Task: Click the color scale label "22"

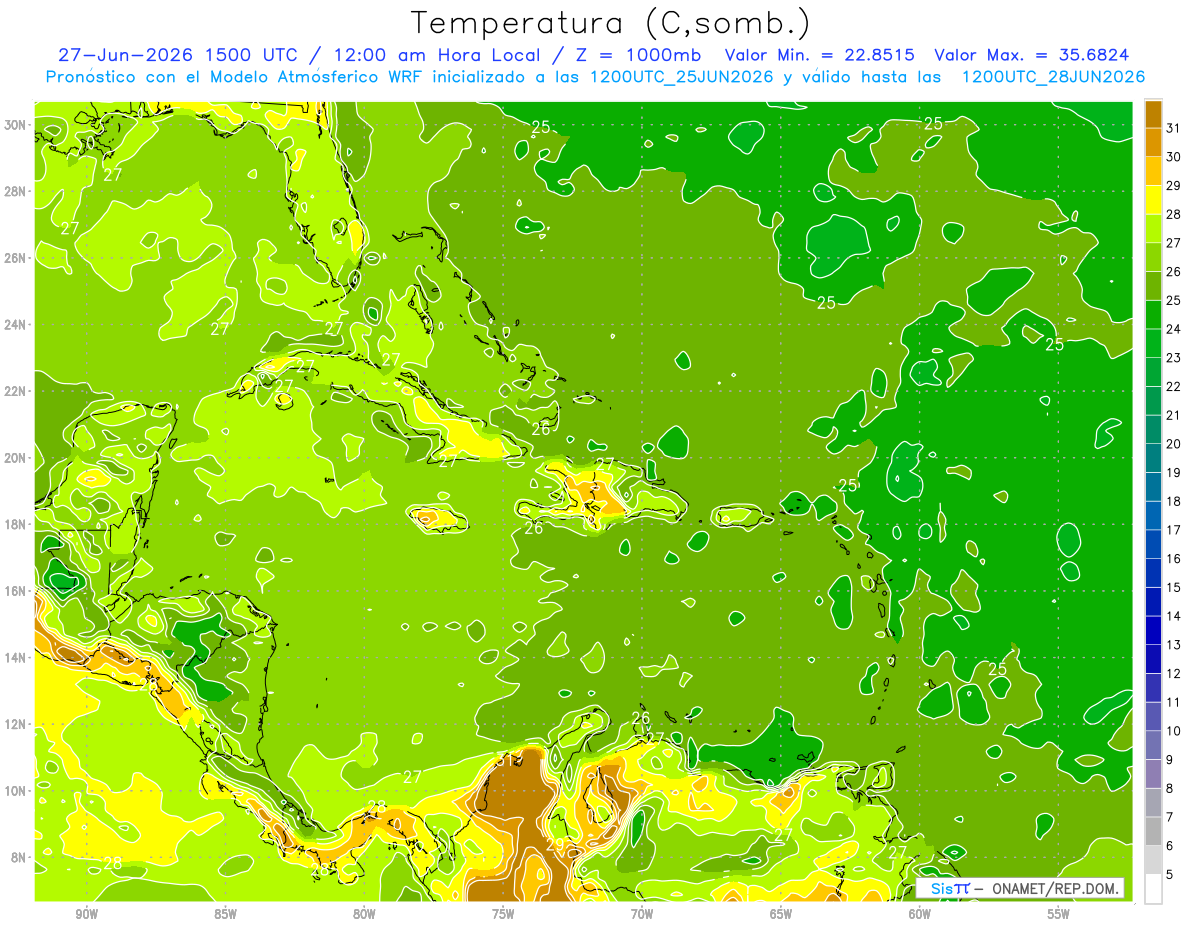Action: [1174, 386]
